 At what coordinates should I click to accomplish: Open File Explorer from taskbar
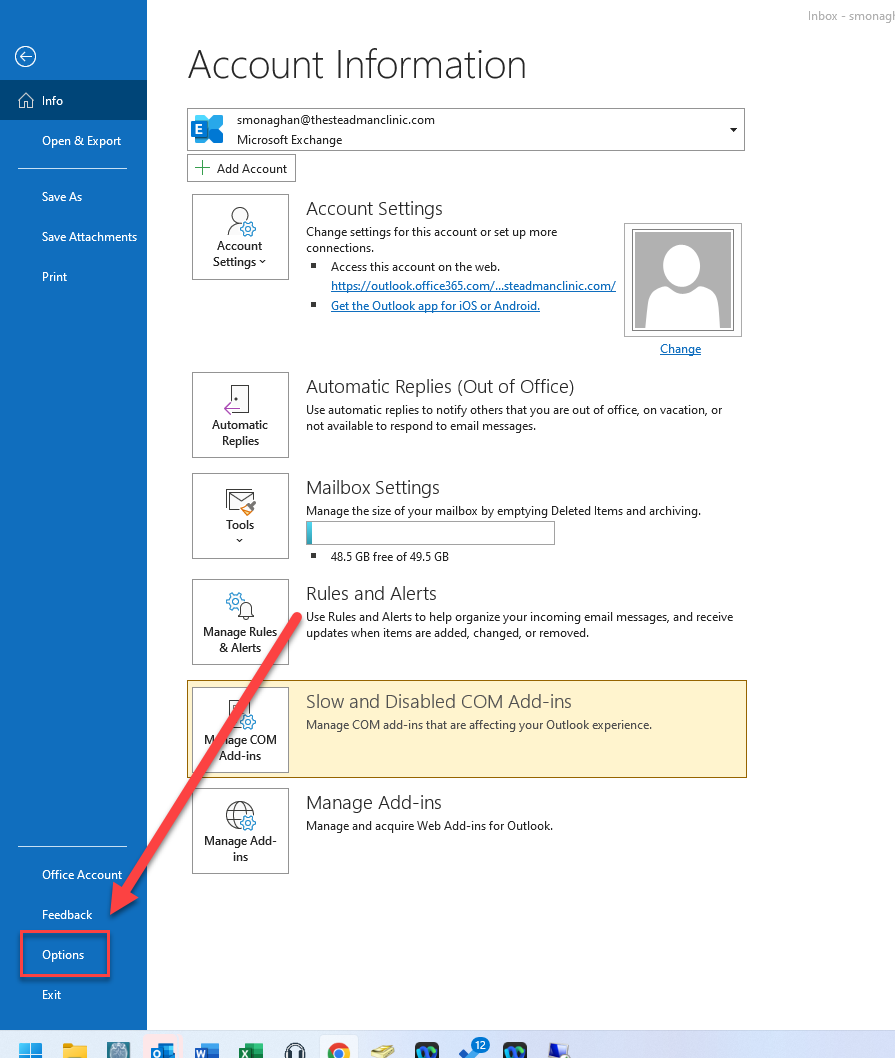point(75,1050)
